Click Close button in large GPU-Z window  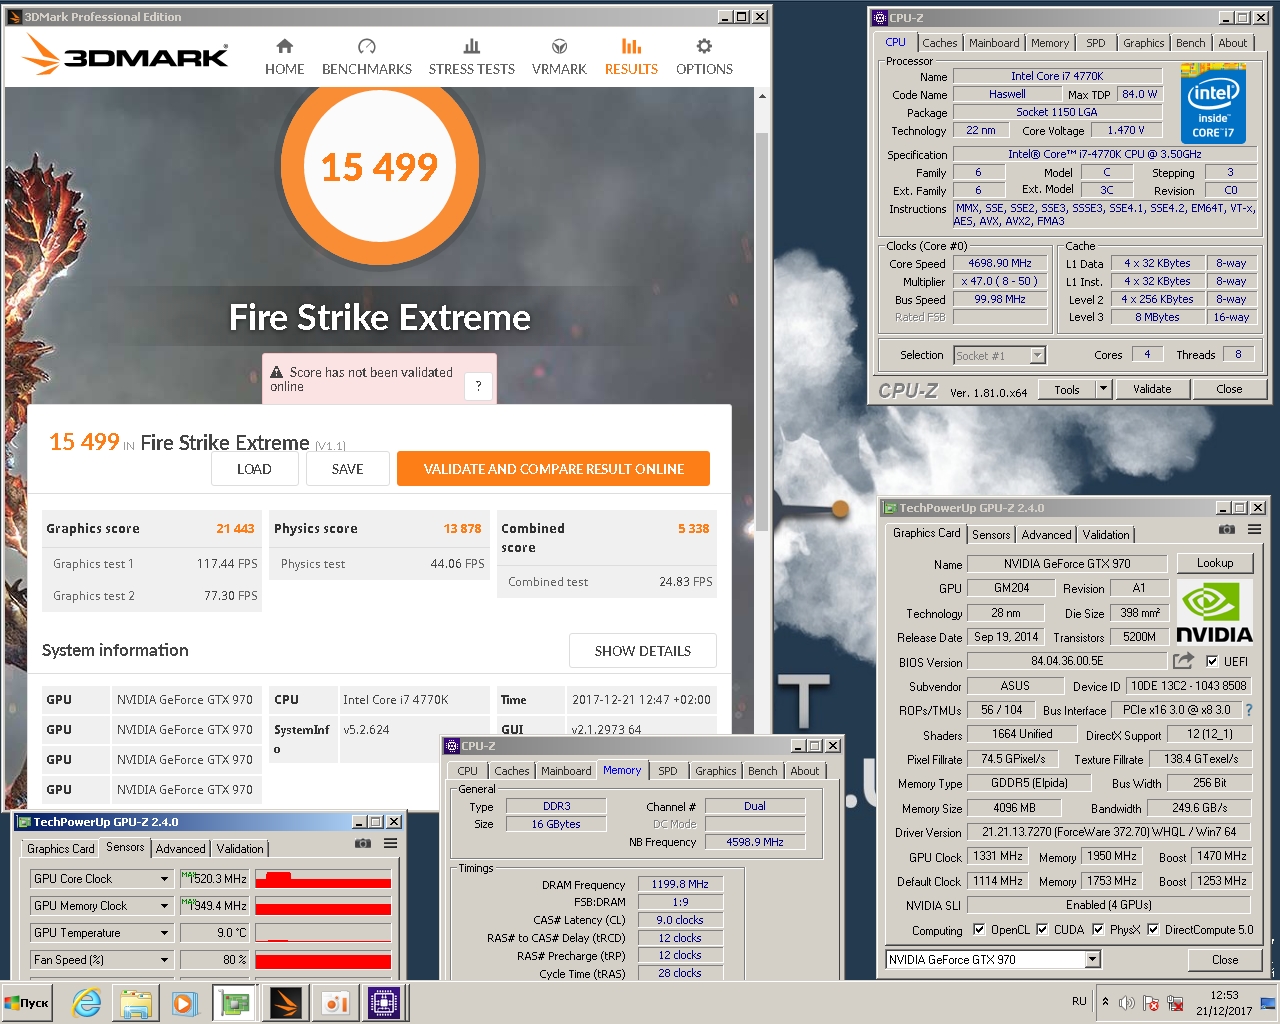(1225, 959)
